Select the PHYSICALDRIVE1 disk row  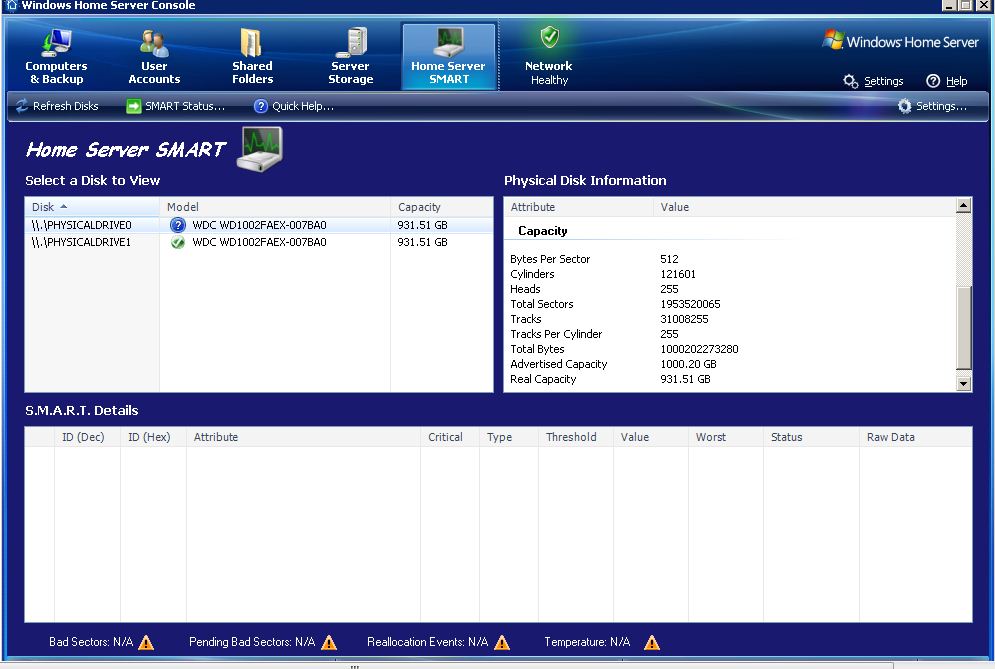tap(82, 242)
